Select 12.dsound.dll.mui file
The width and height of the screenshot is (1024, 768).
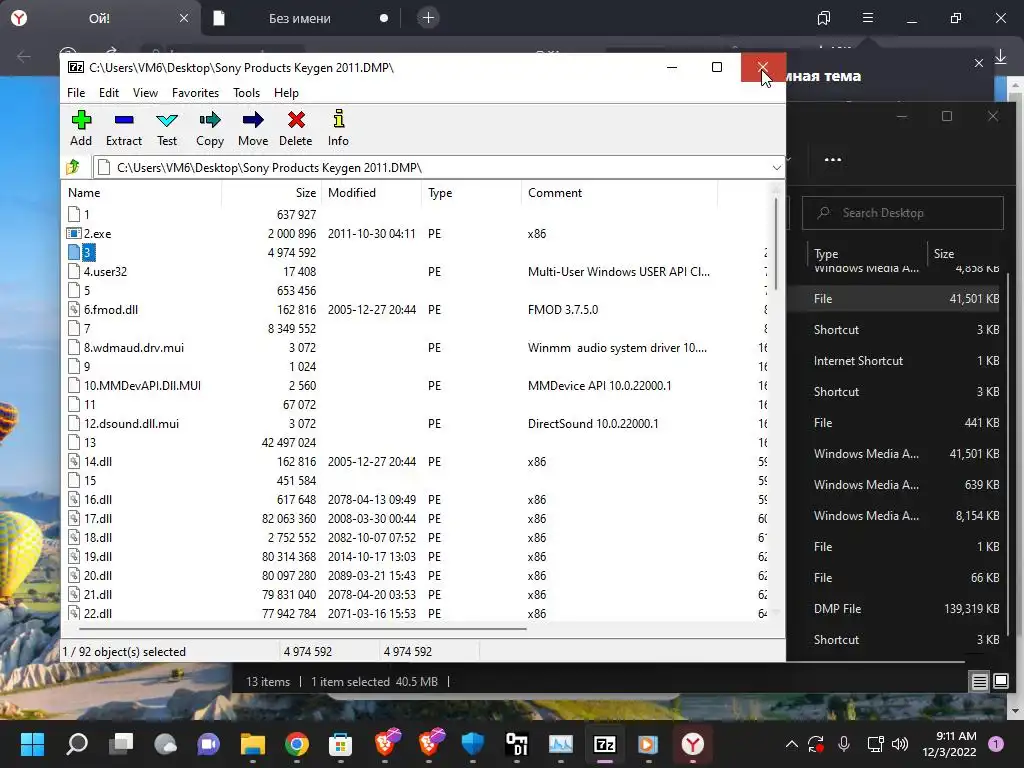[131, 423]
